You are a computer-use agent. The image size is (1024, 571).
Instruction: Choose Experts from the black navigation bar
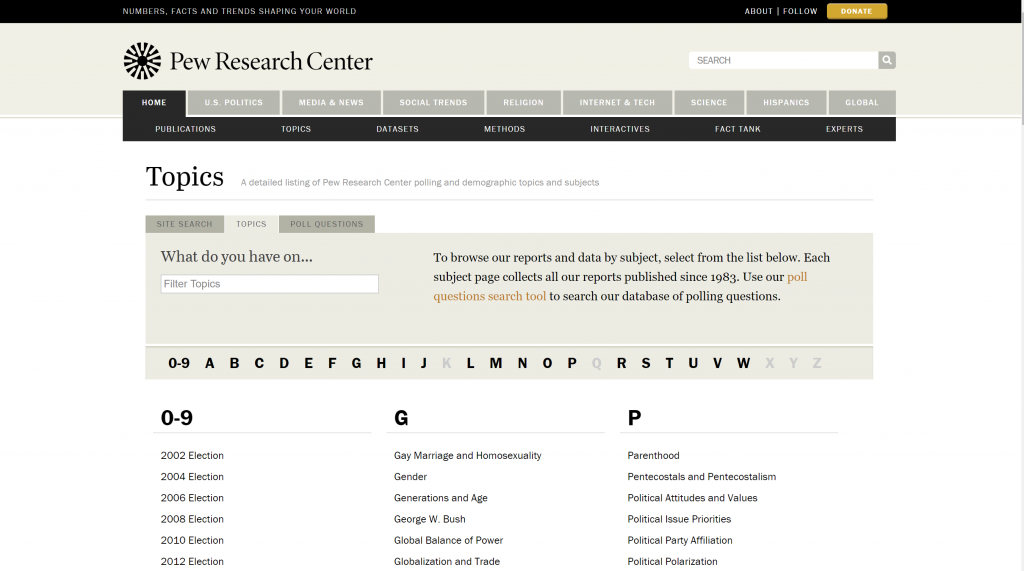tap(844, 129)
